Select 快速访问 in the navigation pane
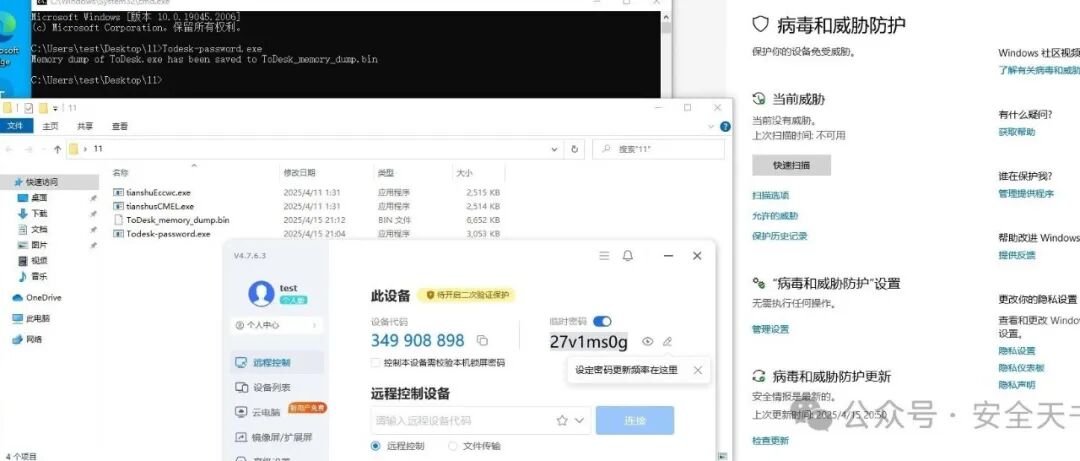Viewport: 1080px width, 461px height. point(41,182)
